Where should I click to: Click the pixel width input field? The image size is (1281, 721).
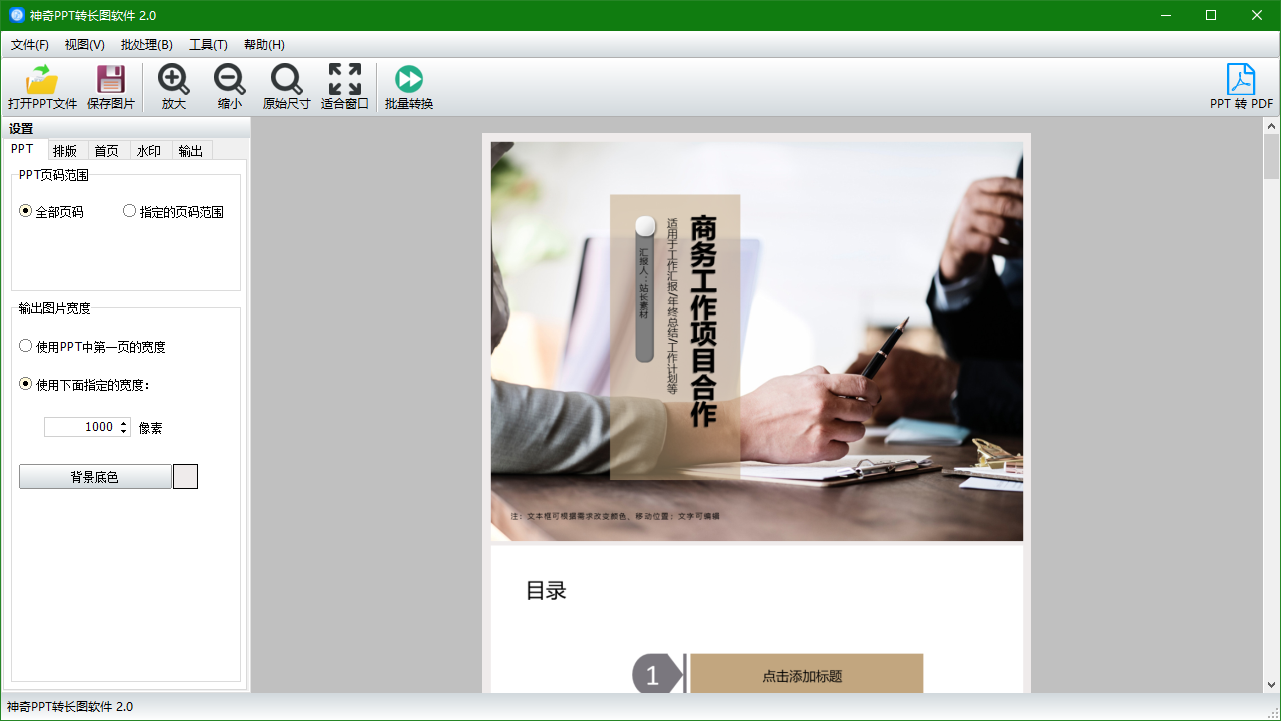80,427
